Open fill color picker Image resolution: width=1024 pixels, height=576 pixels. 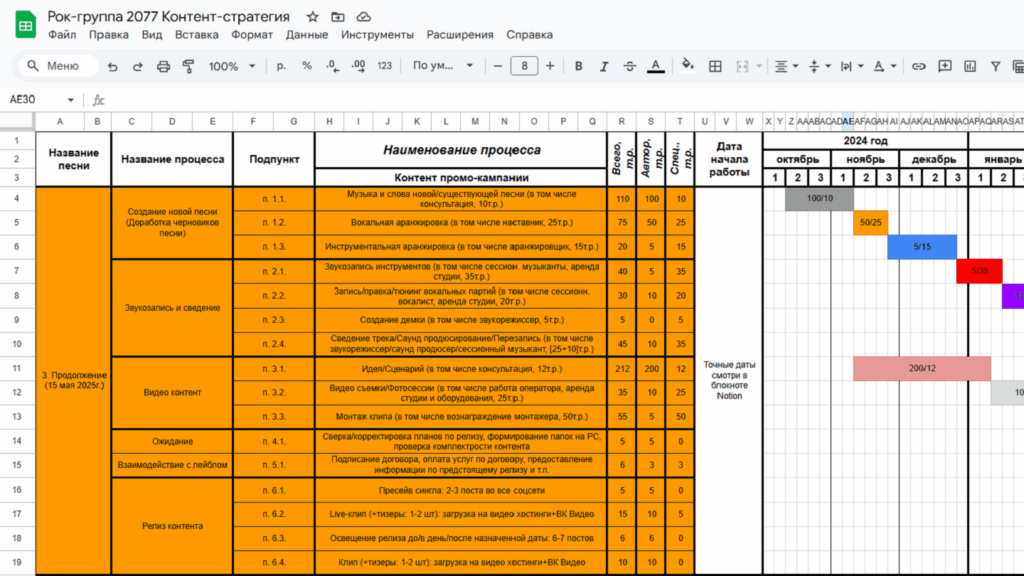pos(687,65)
